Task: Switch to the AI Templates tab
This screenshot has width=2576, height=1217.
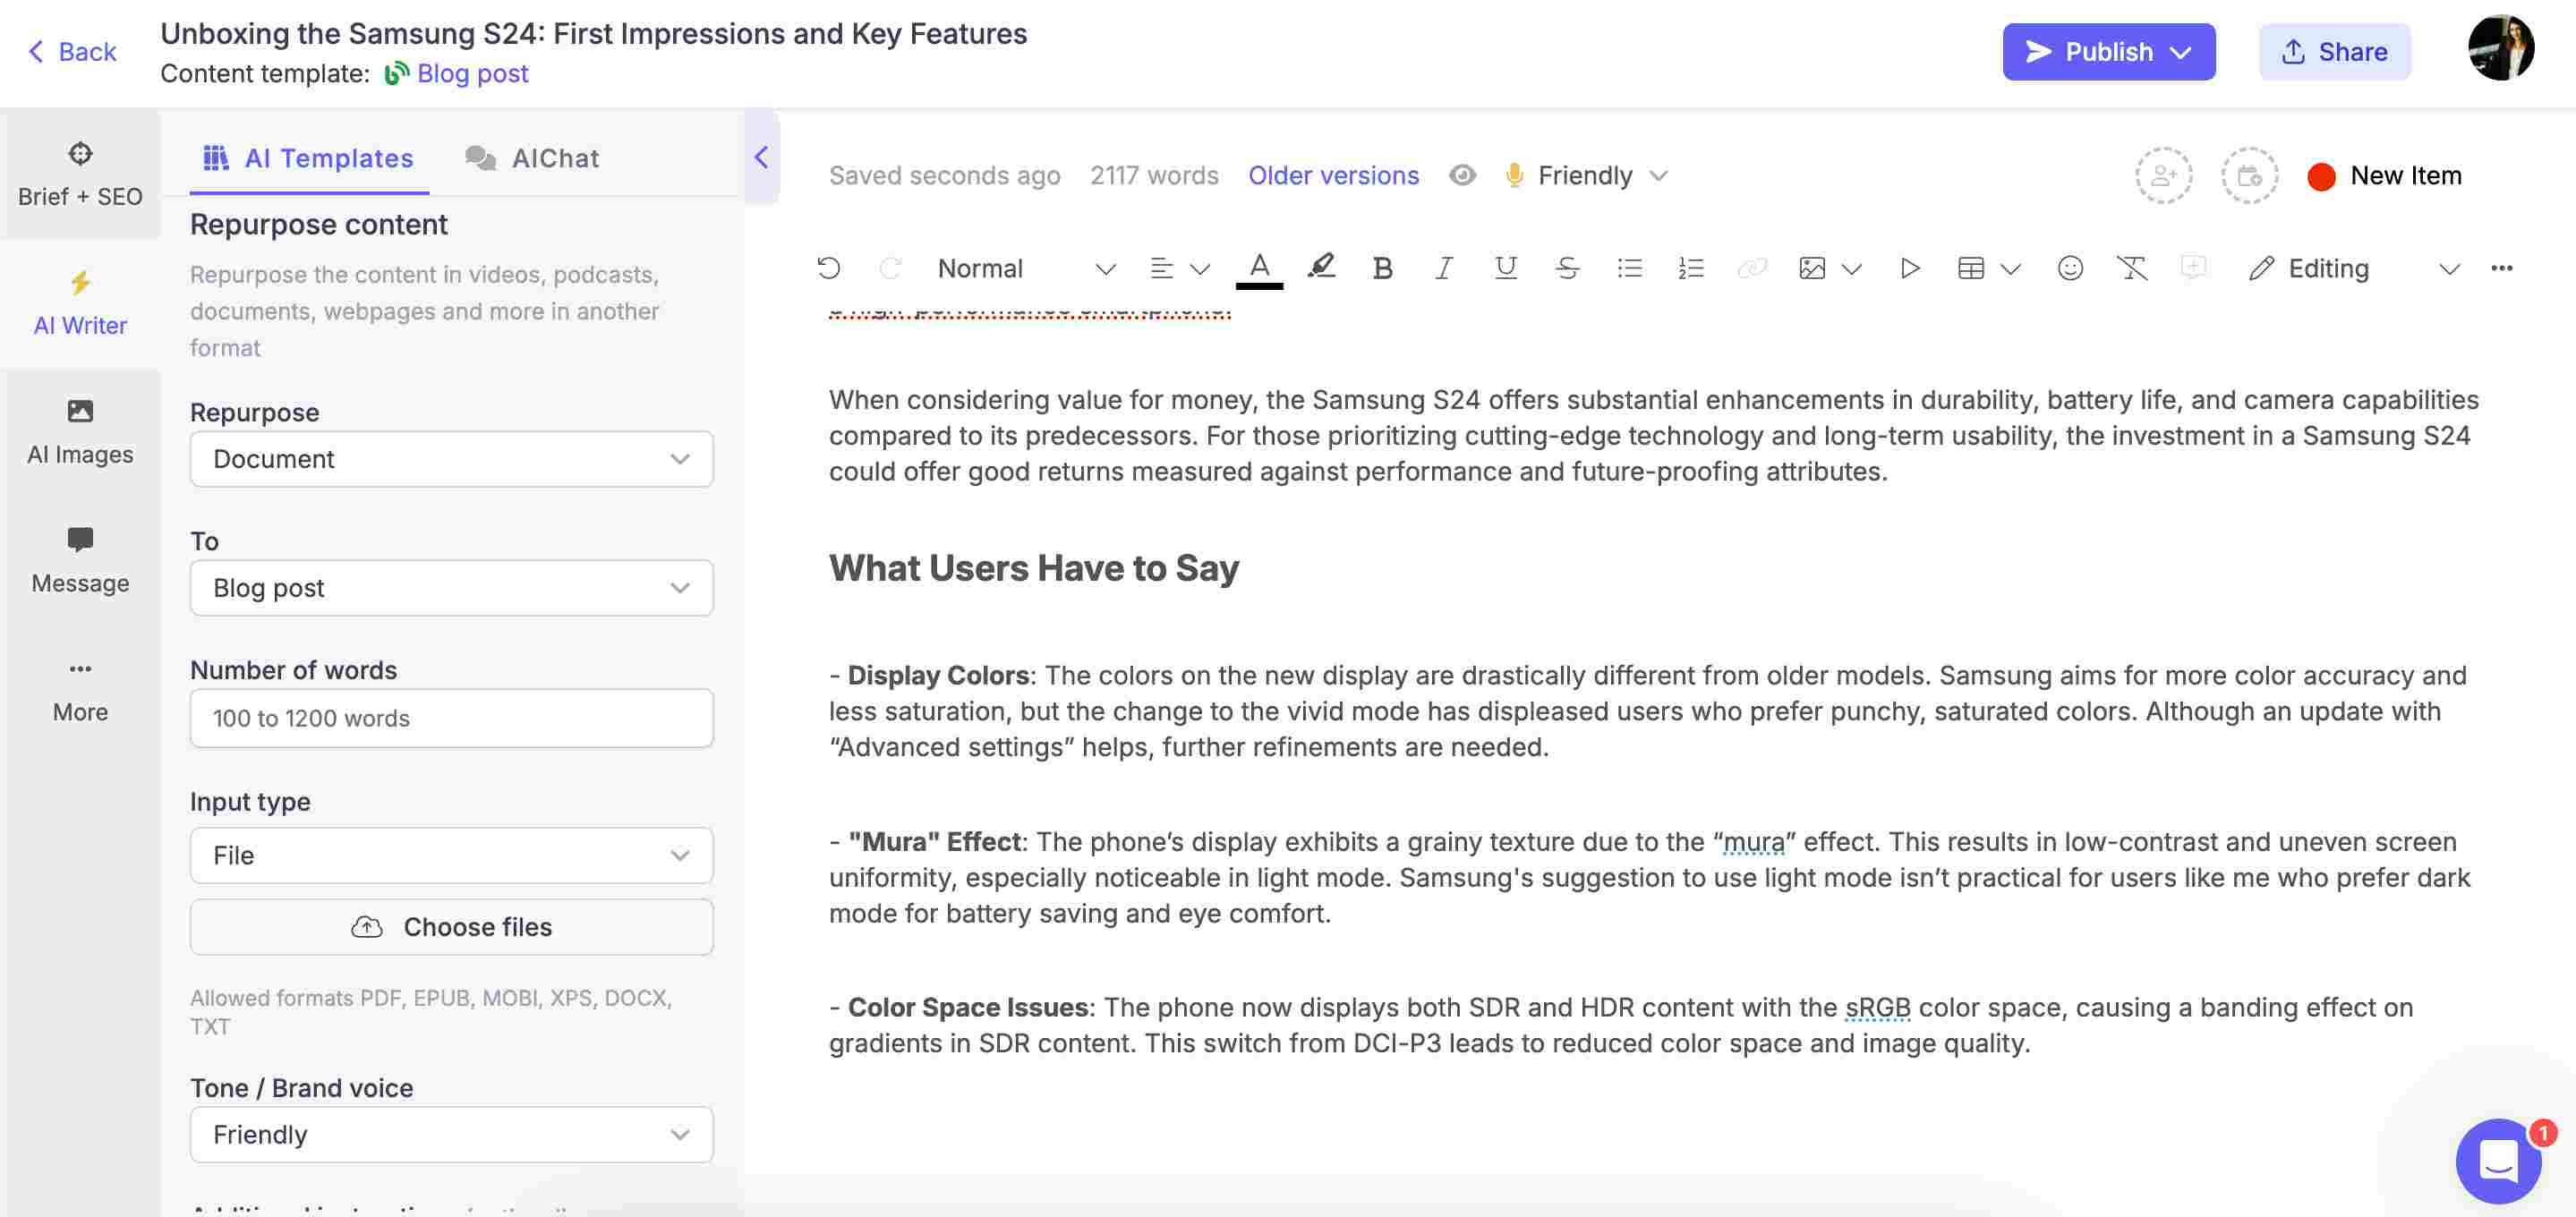Action: [309, 158]
